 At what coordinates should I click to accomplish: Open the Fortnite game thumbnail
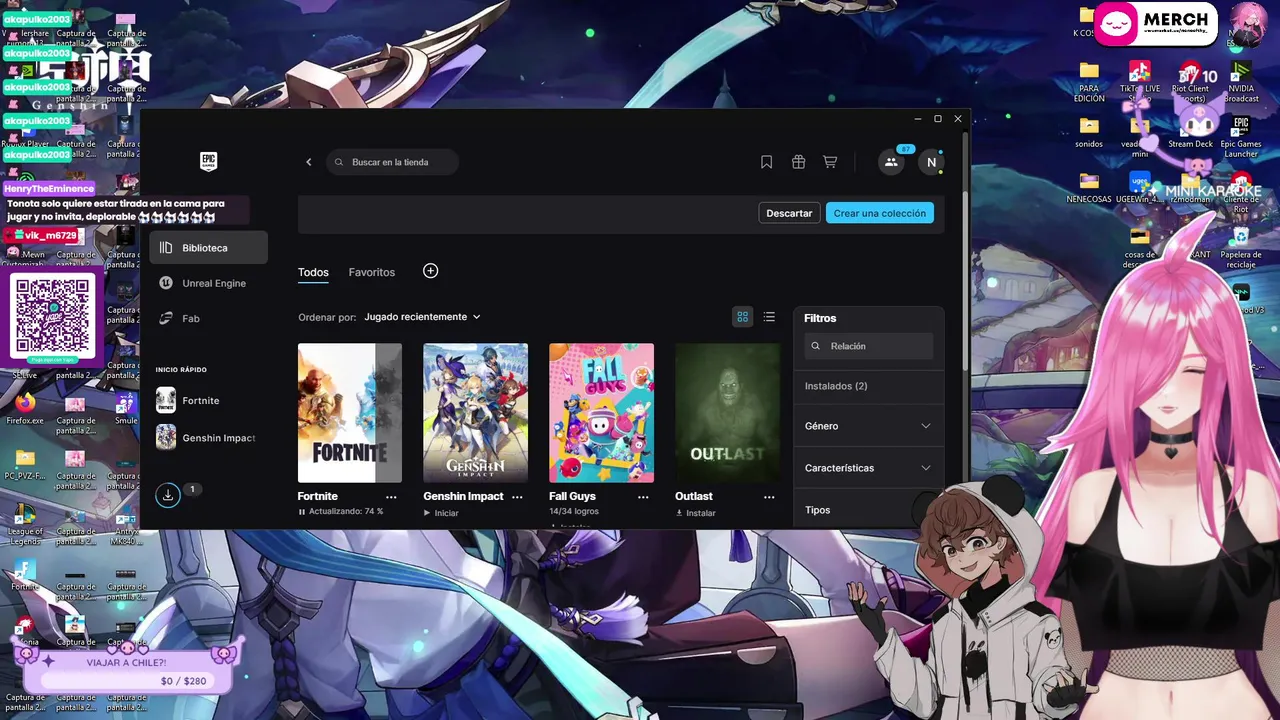click(x=350, y=413)
